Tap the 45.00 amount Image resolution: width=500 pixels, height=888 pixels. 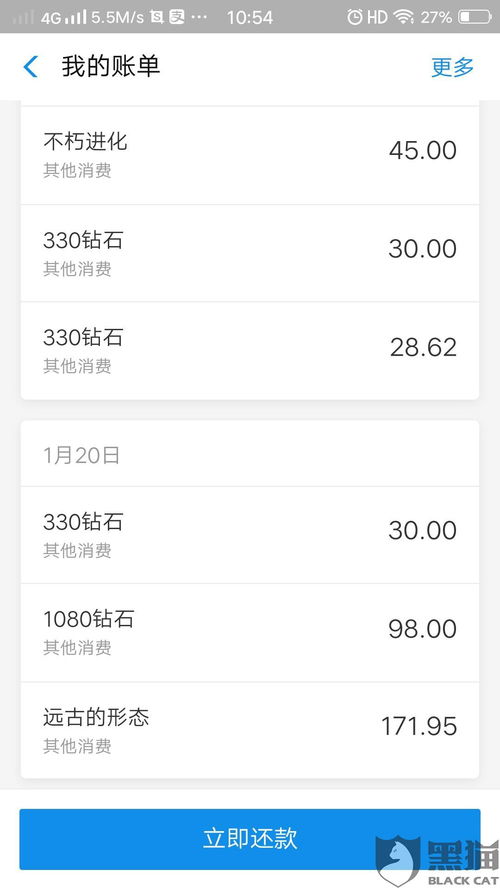(x=422, y=151)
